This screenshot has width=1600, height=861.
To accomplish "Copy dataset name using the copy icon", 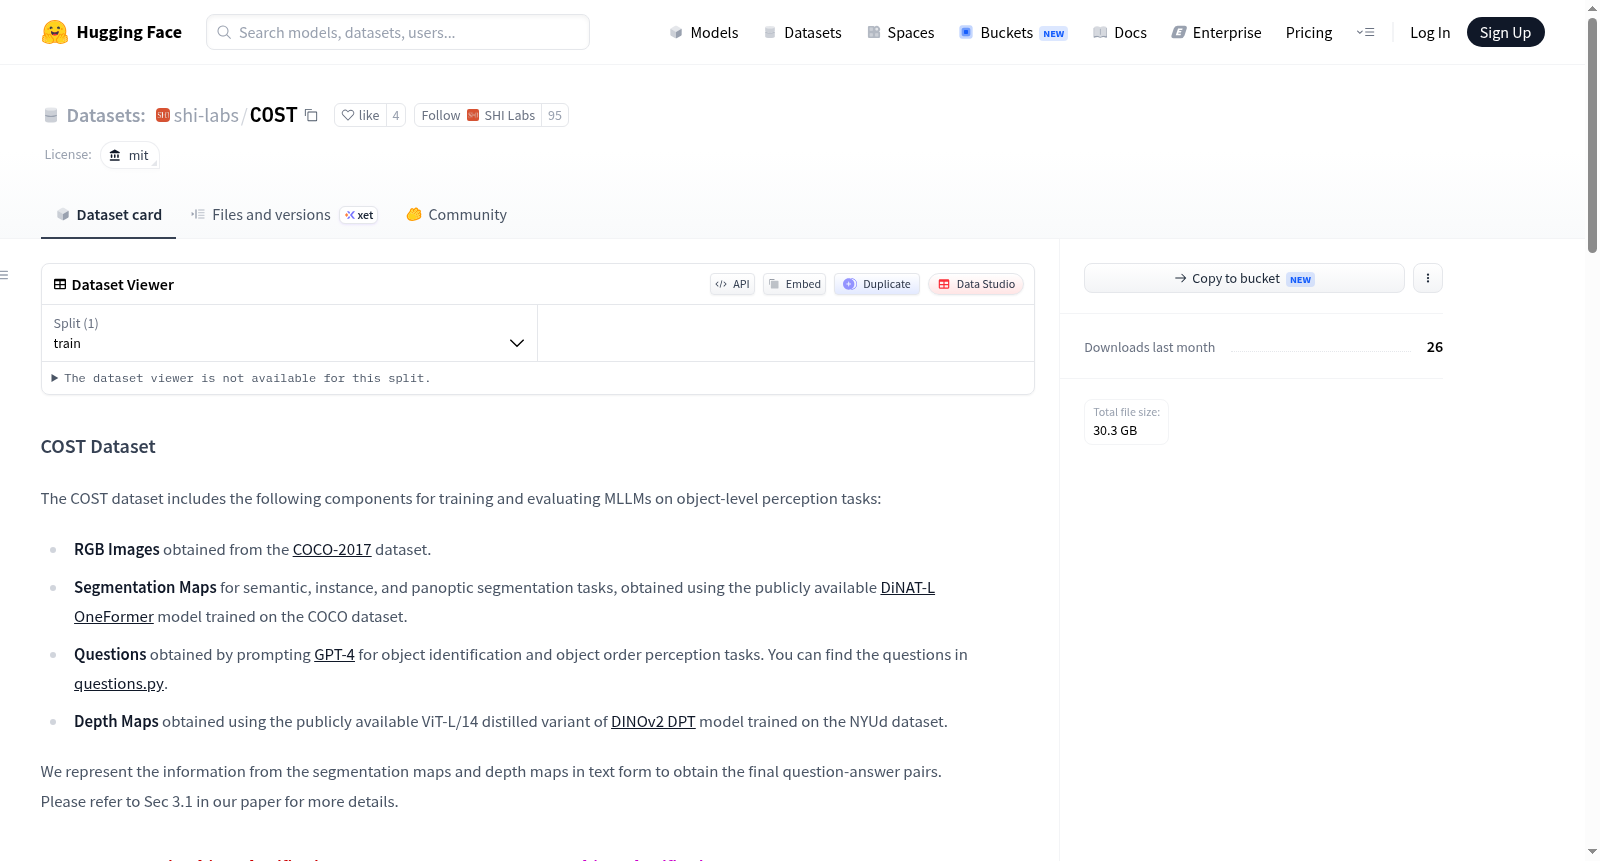I will tap(311, 115).
